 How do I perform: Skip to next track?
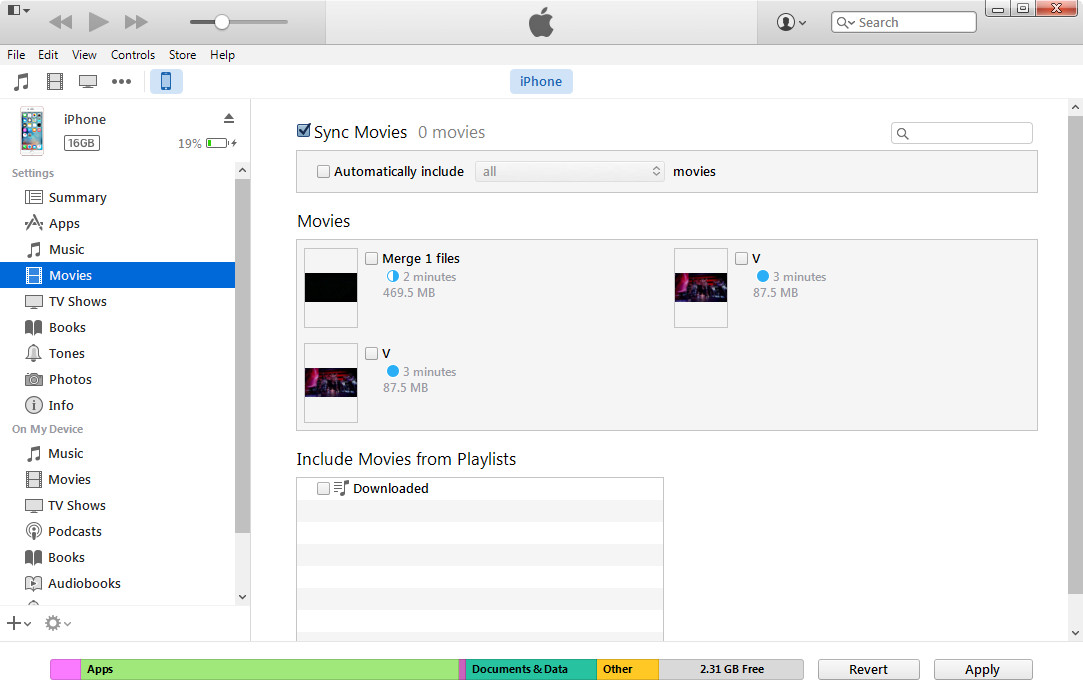click(136, 22)
